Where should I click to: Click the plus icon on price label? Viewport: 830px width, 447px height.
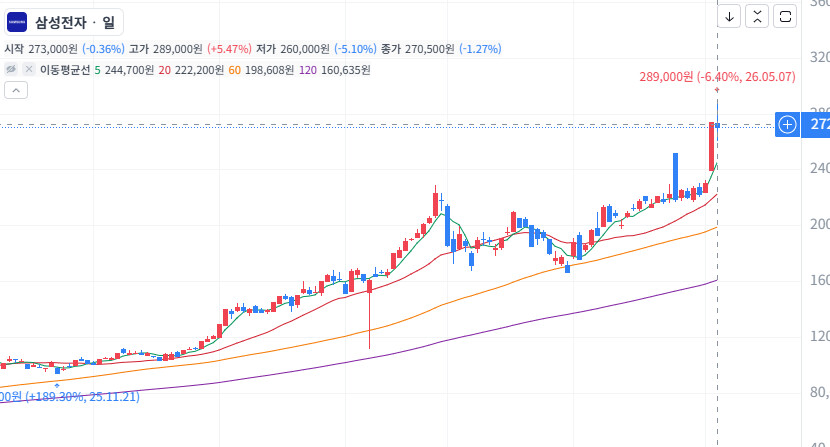(x=787, y=124)
